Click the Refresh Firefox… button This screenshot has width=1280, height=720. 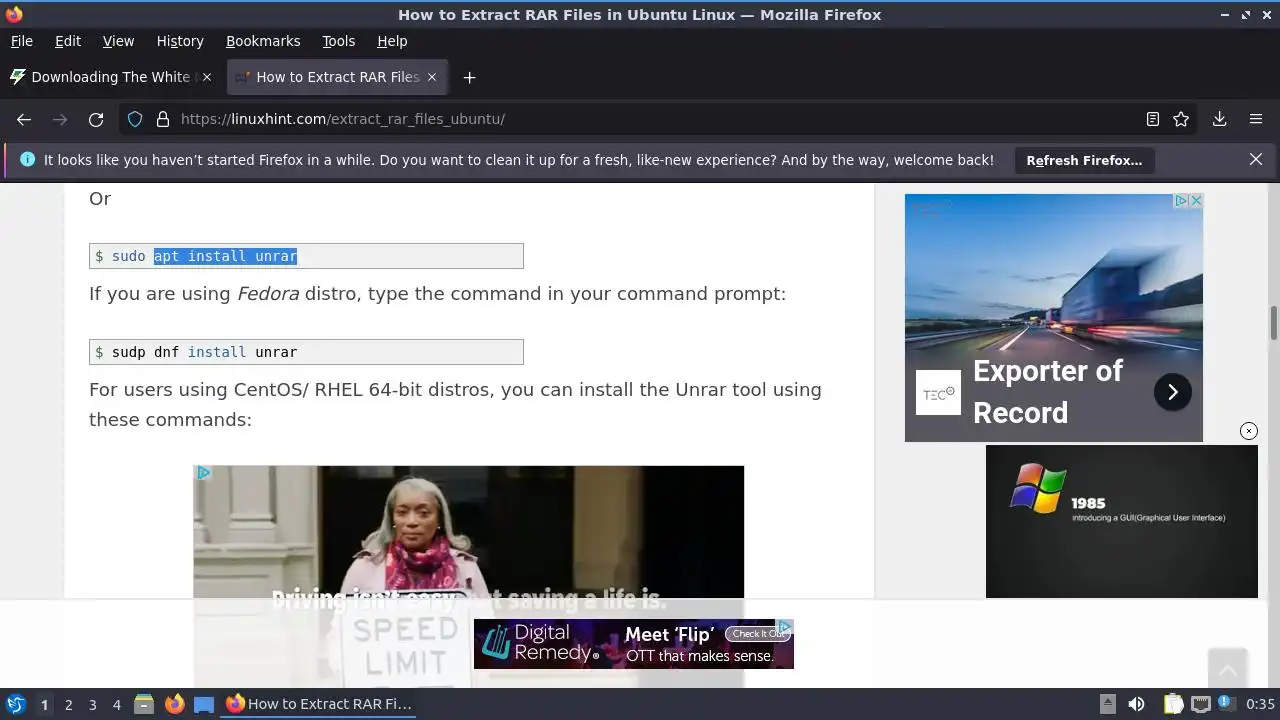[x=1084, y=160]
